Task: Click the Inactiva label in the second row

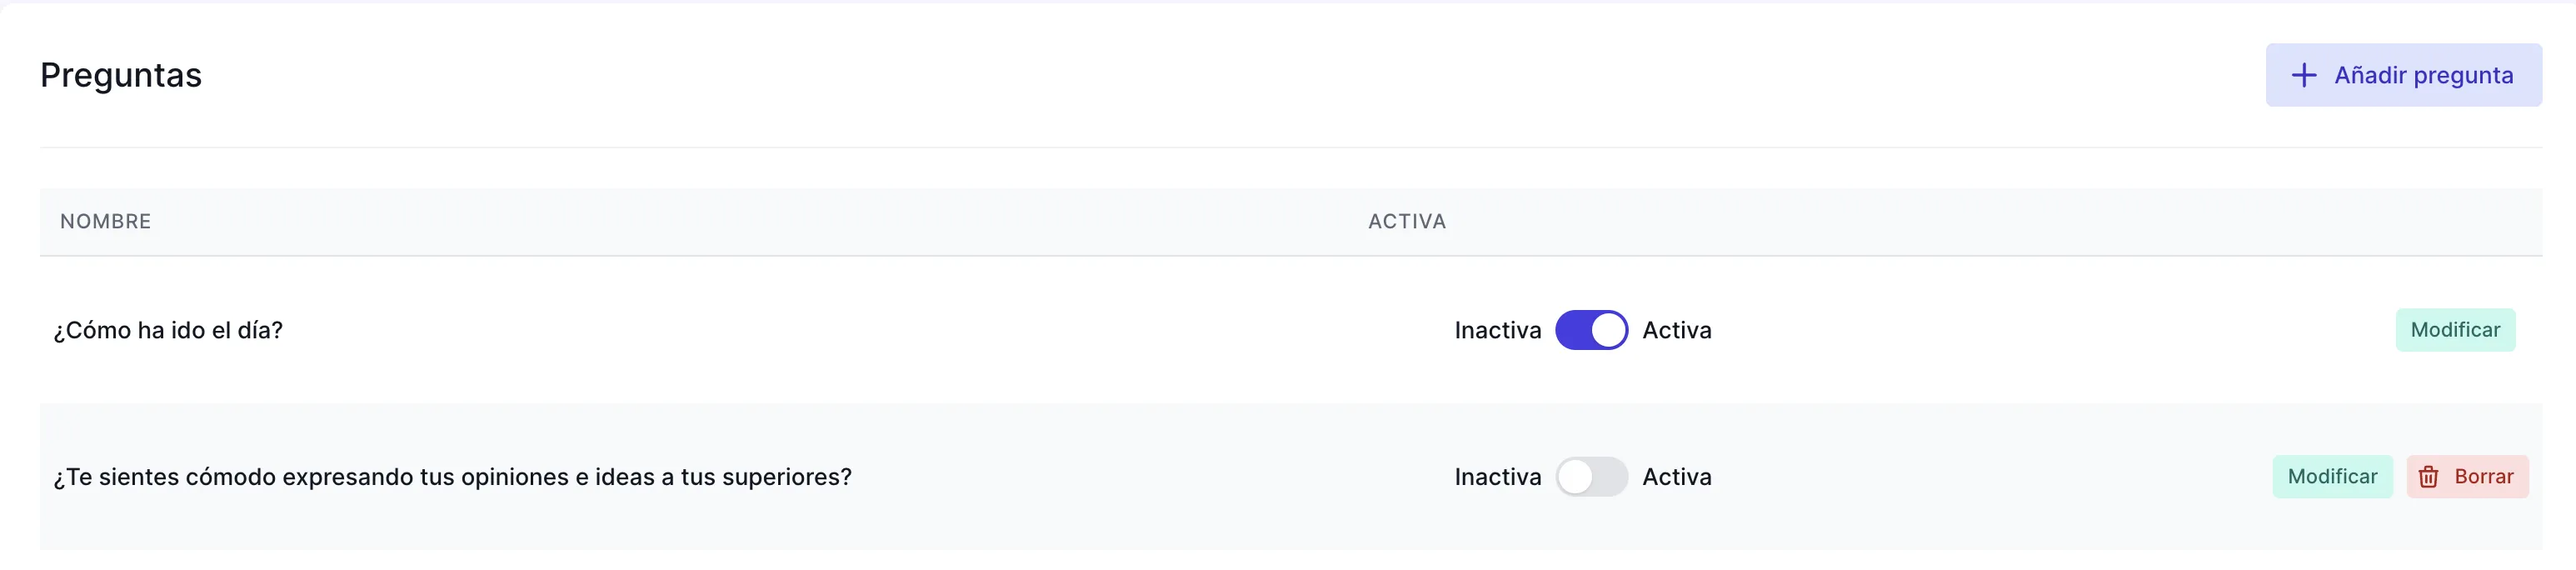Action: (x=1497, y=477)
